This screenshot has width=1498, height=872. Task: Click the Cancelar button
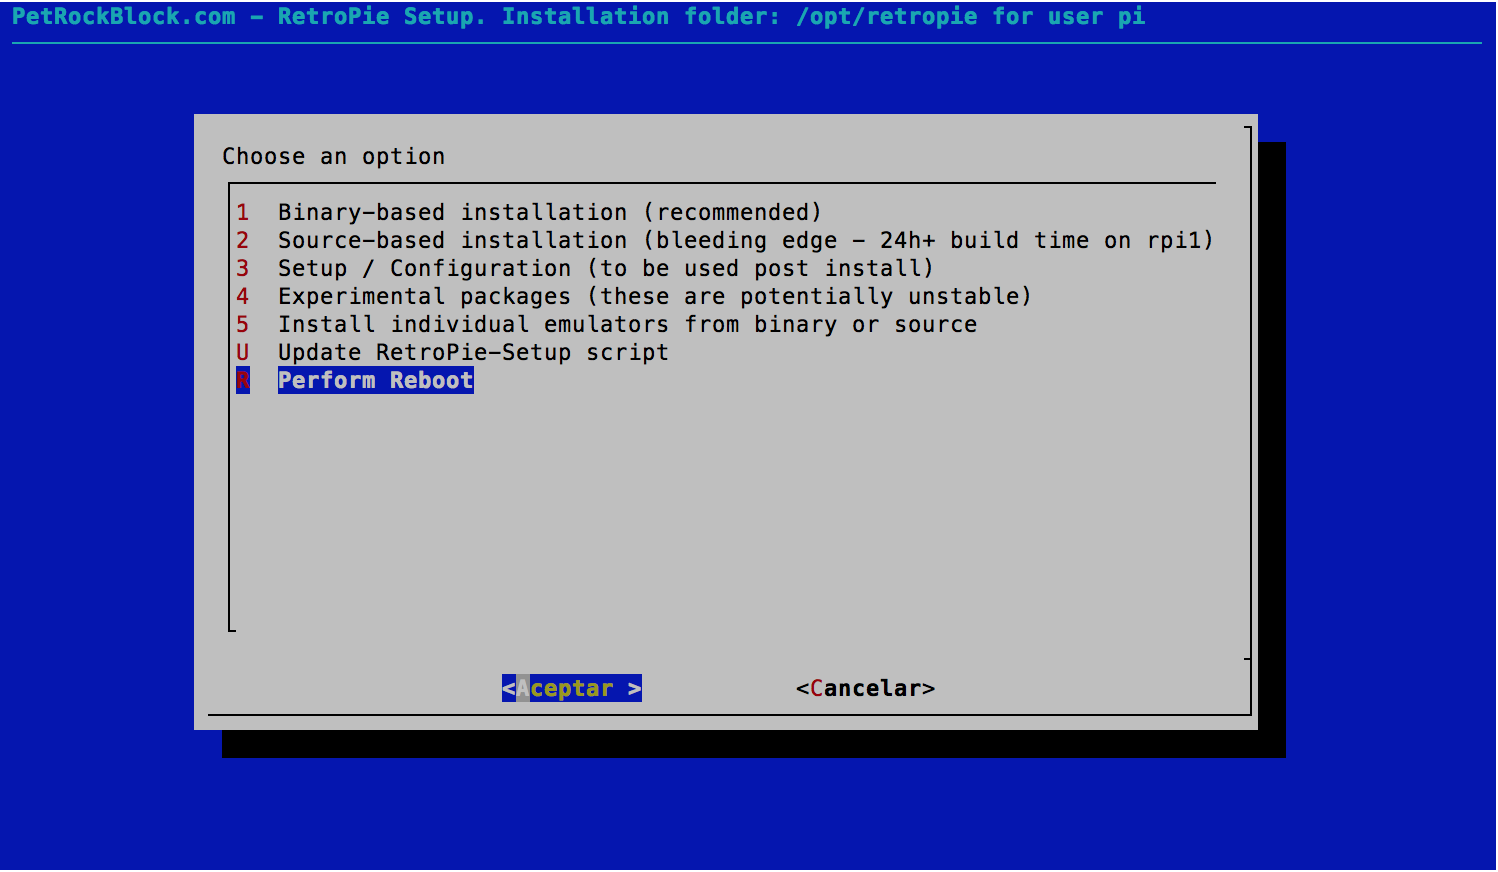(x=865, y=688)
